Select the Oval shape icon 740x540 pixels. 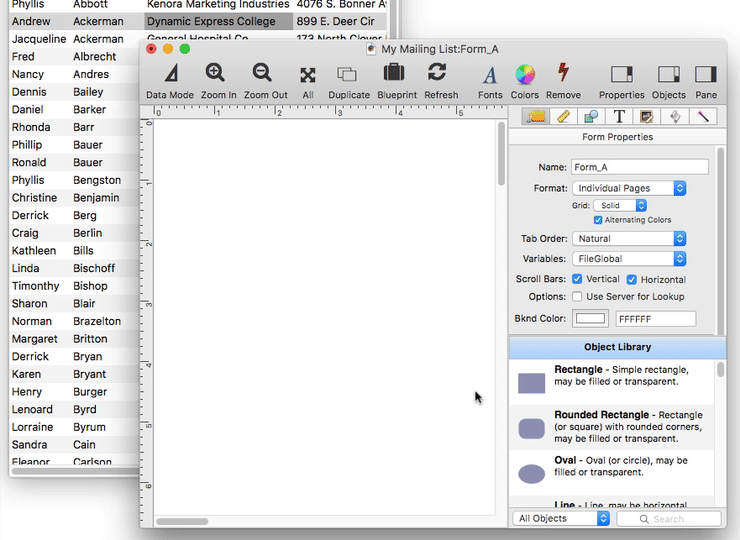(531, 473)
